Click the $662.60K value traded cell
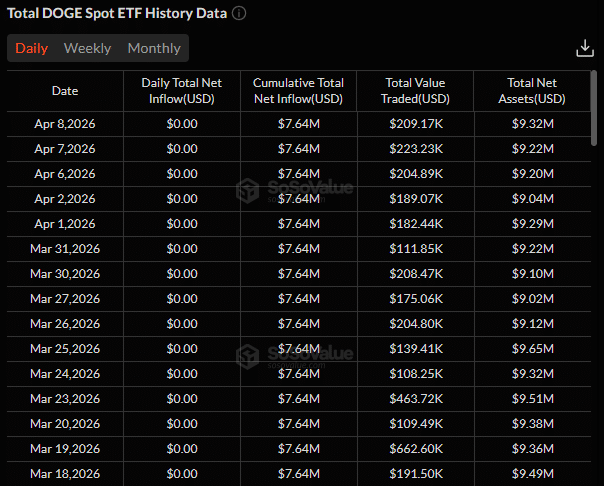The image size is (604, 486). click(x=415, y=449)
